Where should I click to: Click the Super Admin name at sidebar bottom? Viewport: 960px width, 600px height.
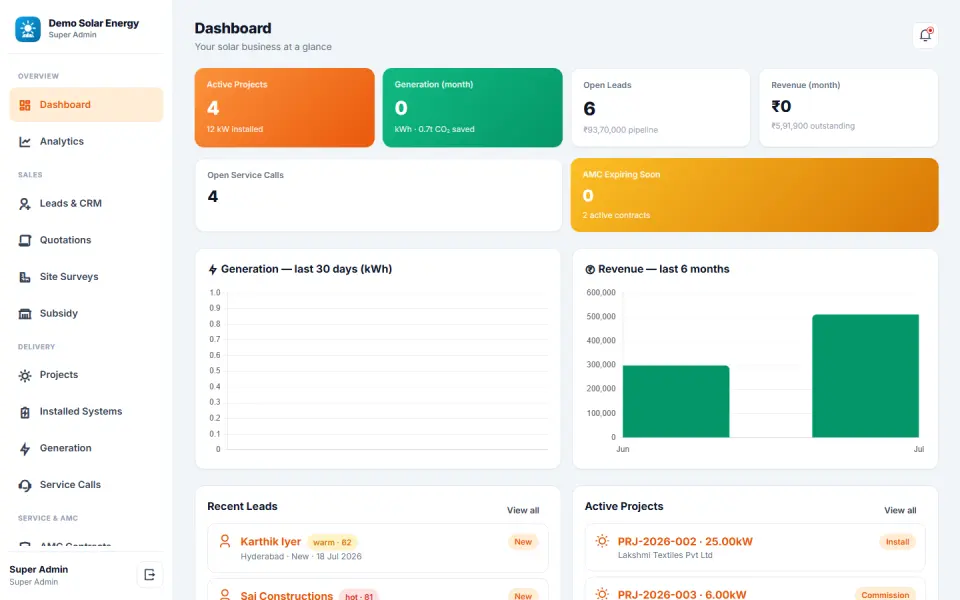(39, 569)
